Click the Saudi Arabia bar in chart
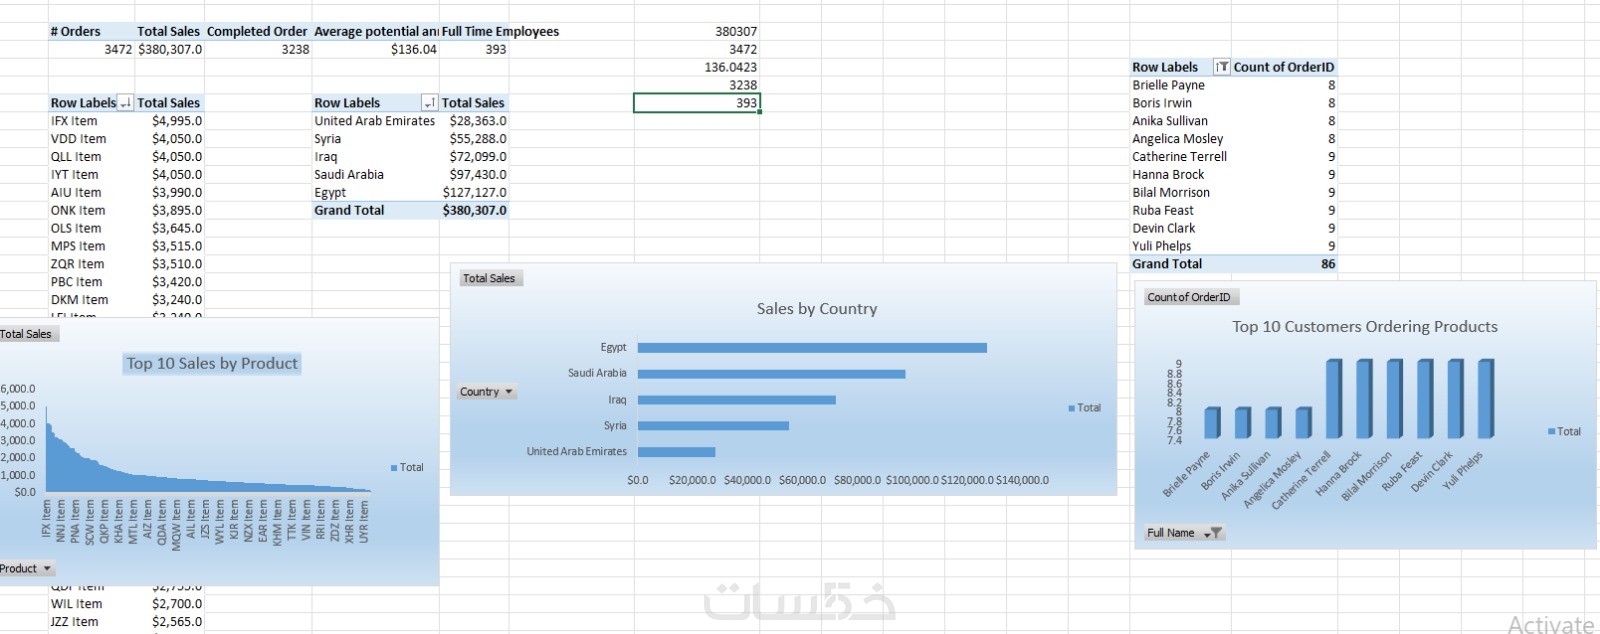The height and width of the screenshot is (634, 1600). click(771, 374)
